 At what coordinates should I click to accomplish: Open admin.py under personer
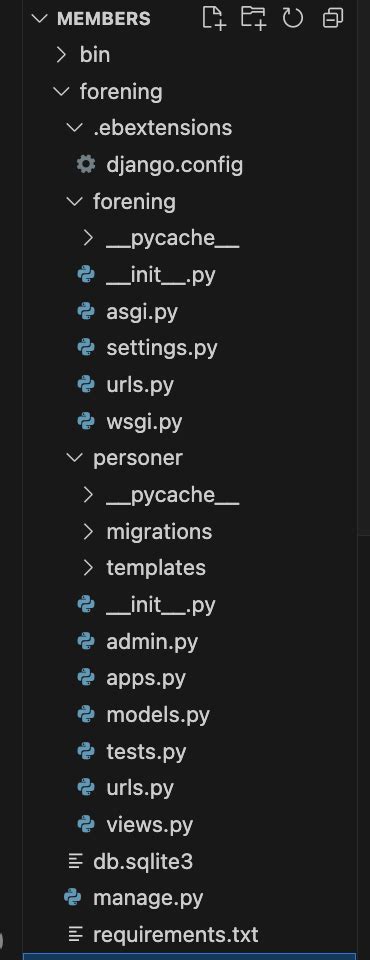[152, 641]
